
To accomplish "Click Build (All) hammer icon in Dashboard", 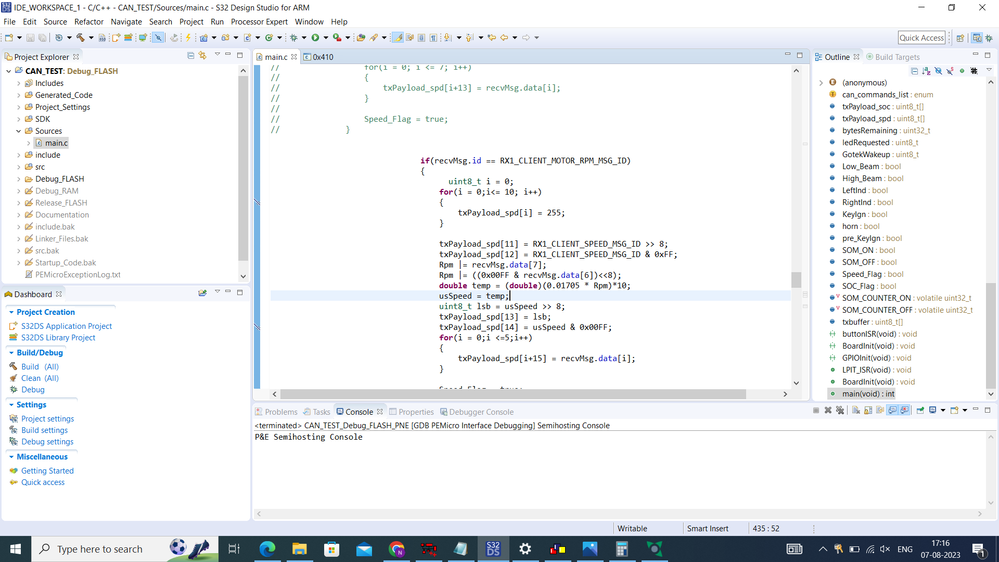I will coord(13,366).
